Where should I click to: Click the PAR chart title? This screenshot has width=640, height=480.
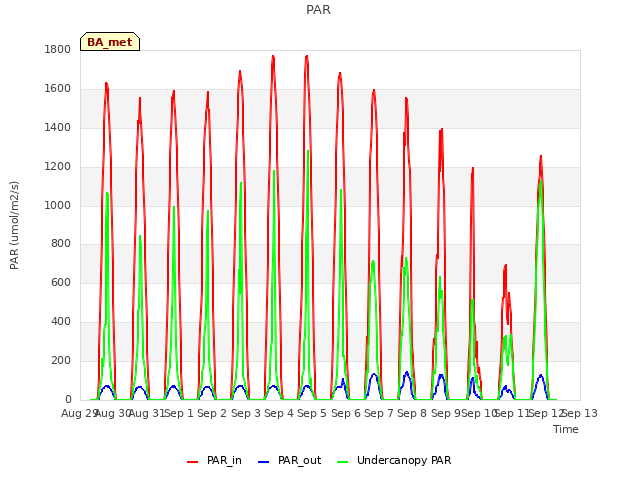click(x=318, y=10)
